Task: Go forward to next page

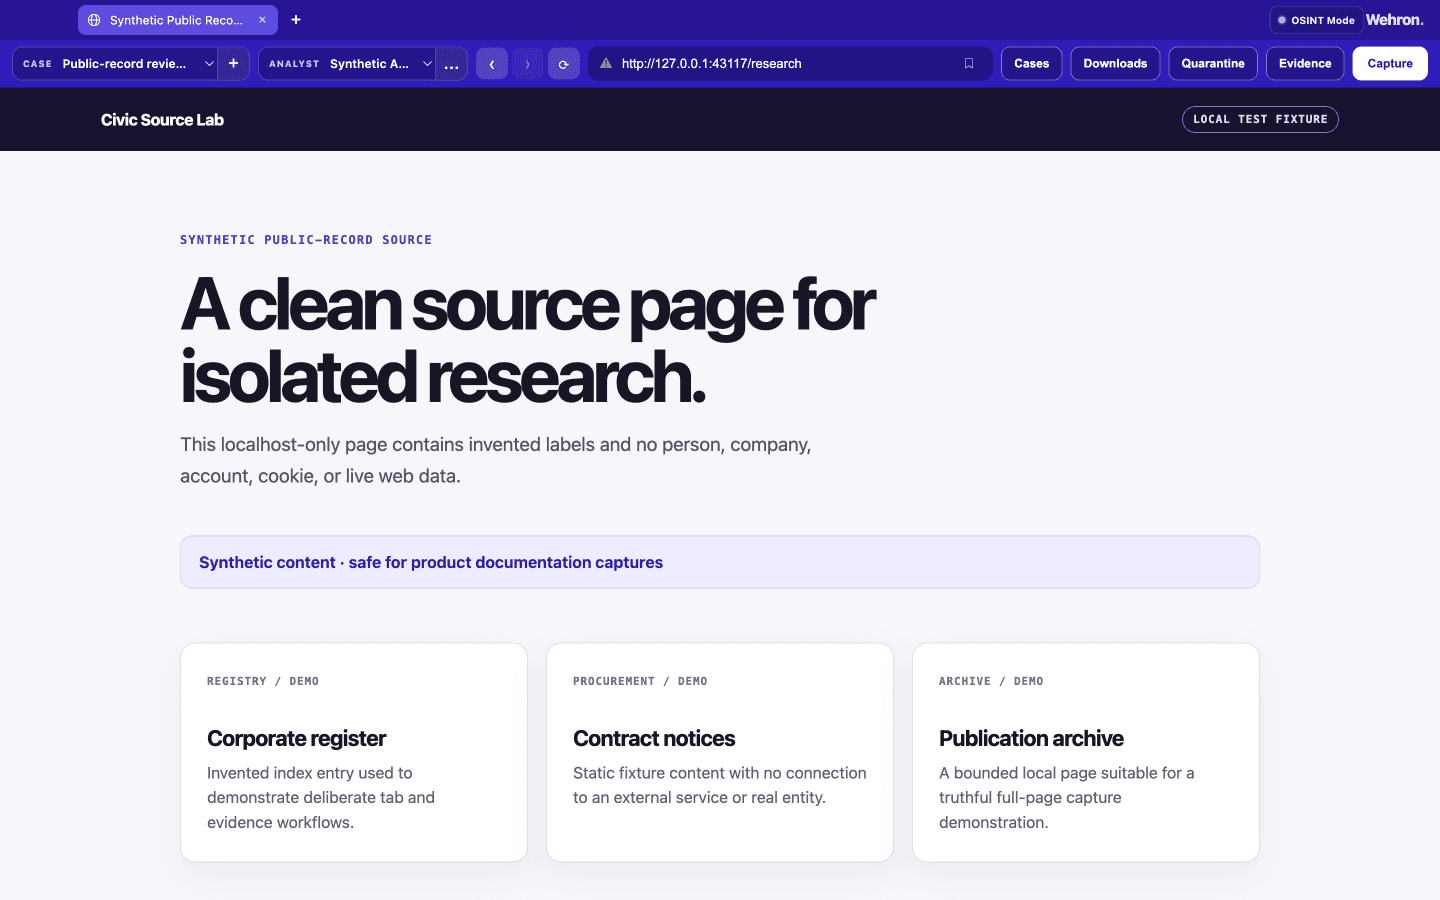Action: tap(528, 64)
